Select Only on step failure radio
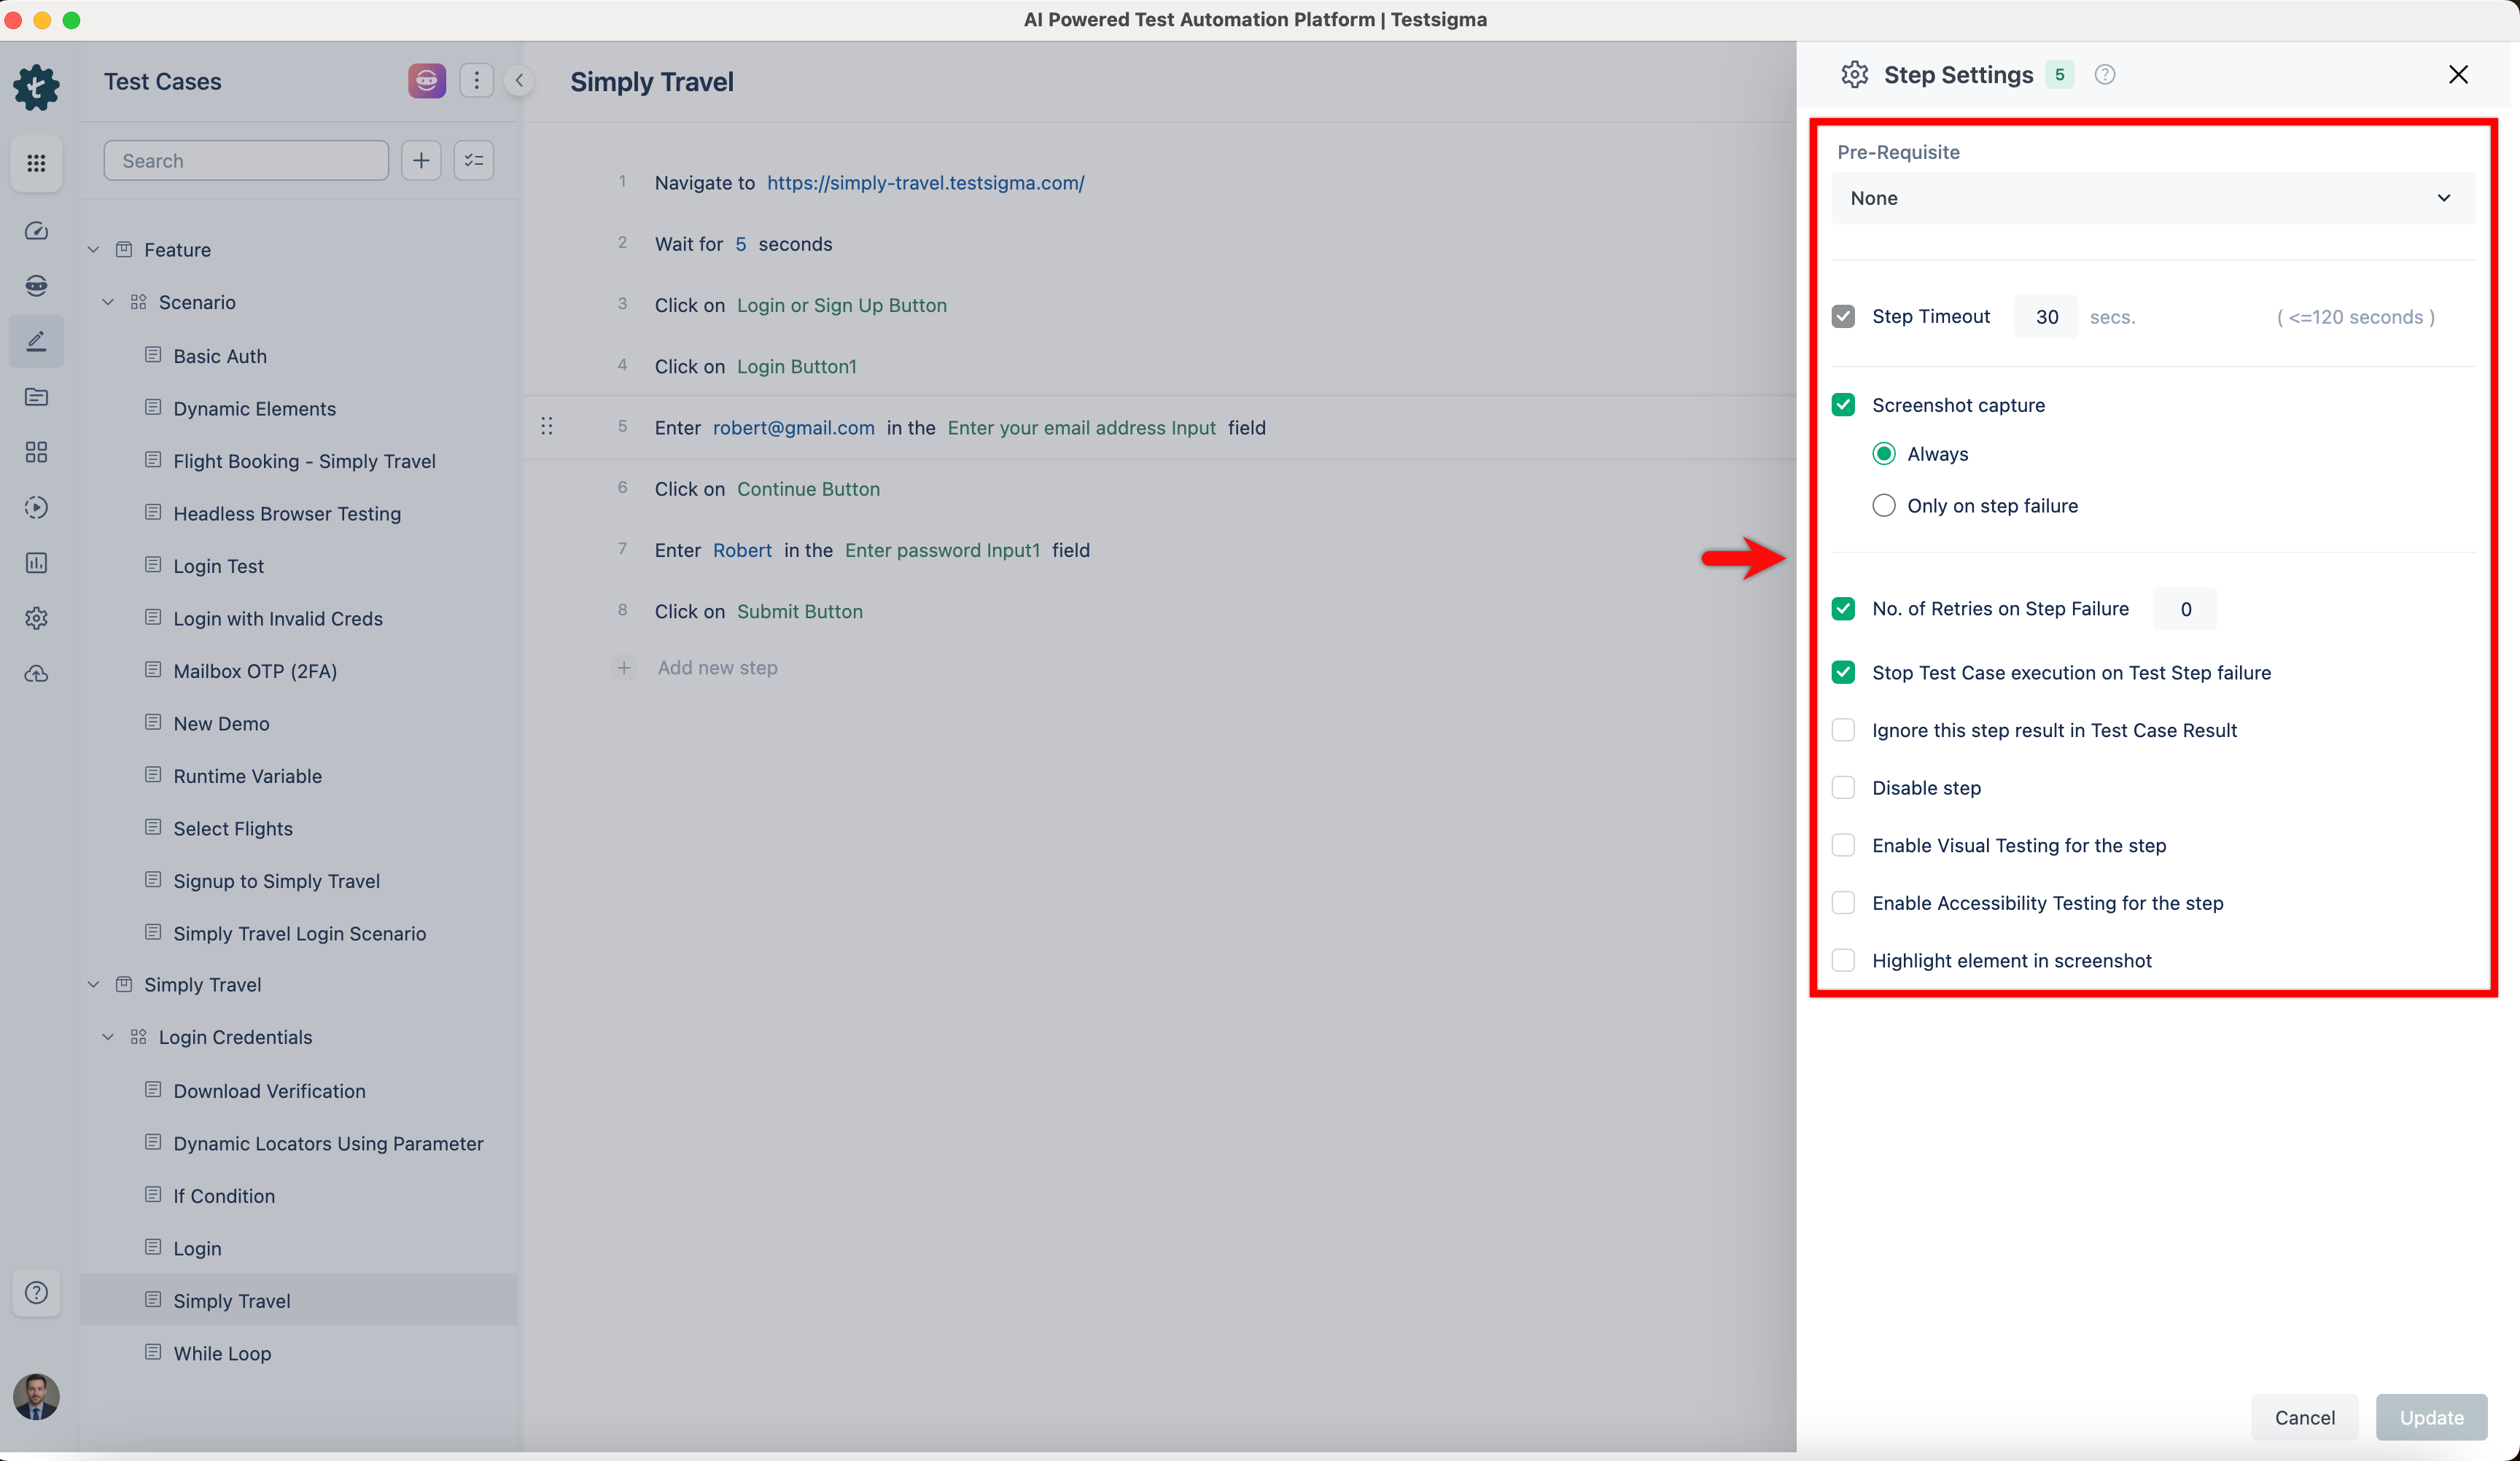Screen dimensions: 2520x1461 pos(1884,506)
